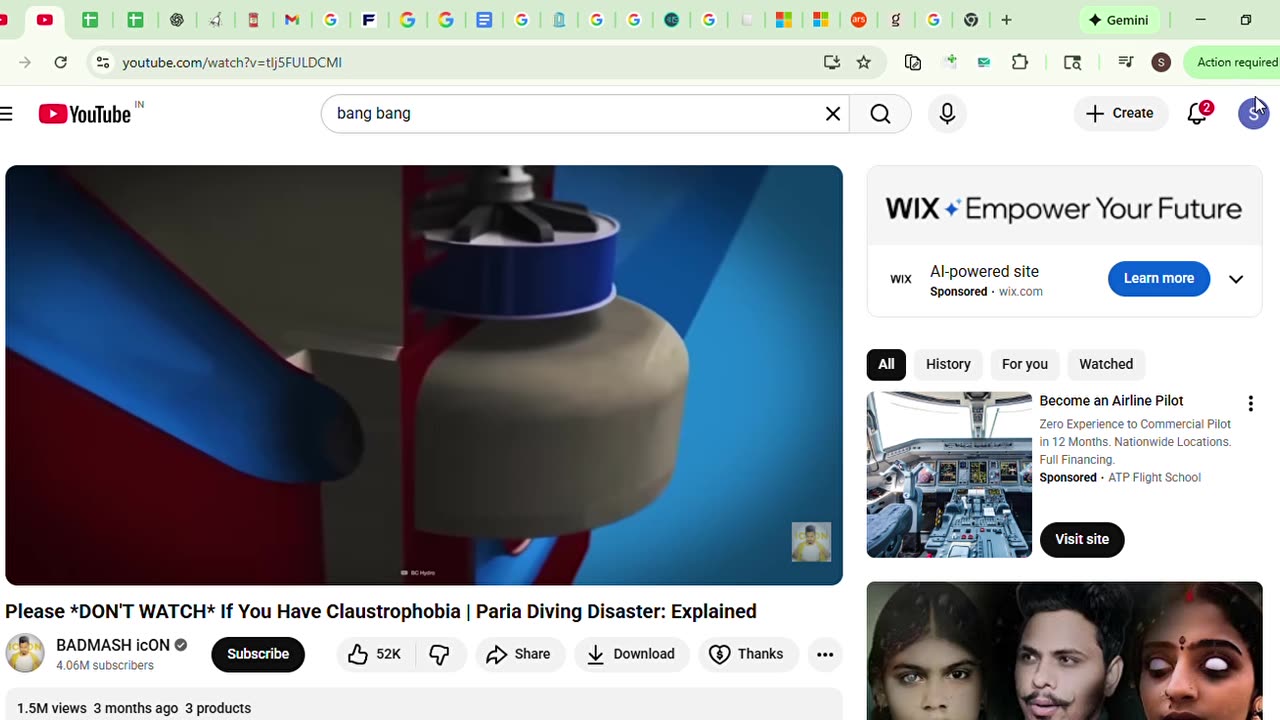Open a new browser tab
Screen dimensions: 1280x720
tap(1006, 20)
